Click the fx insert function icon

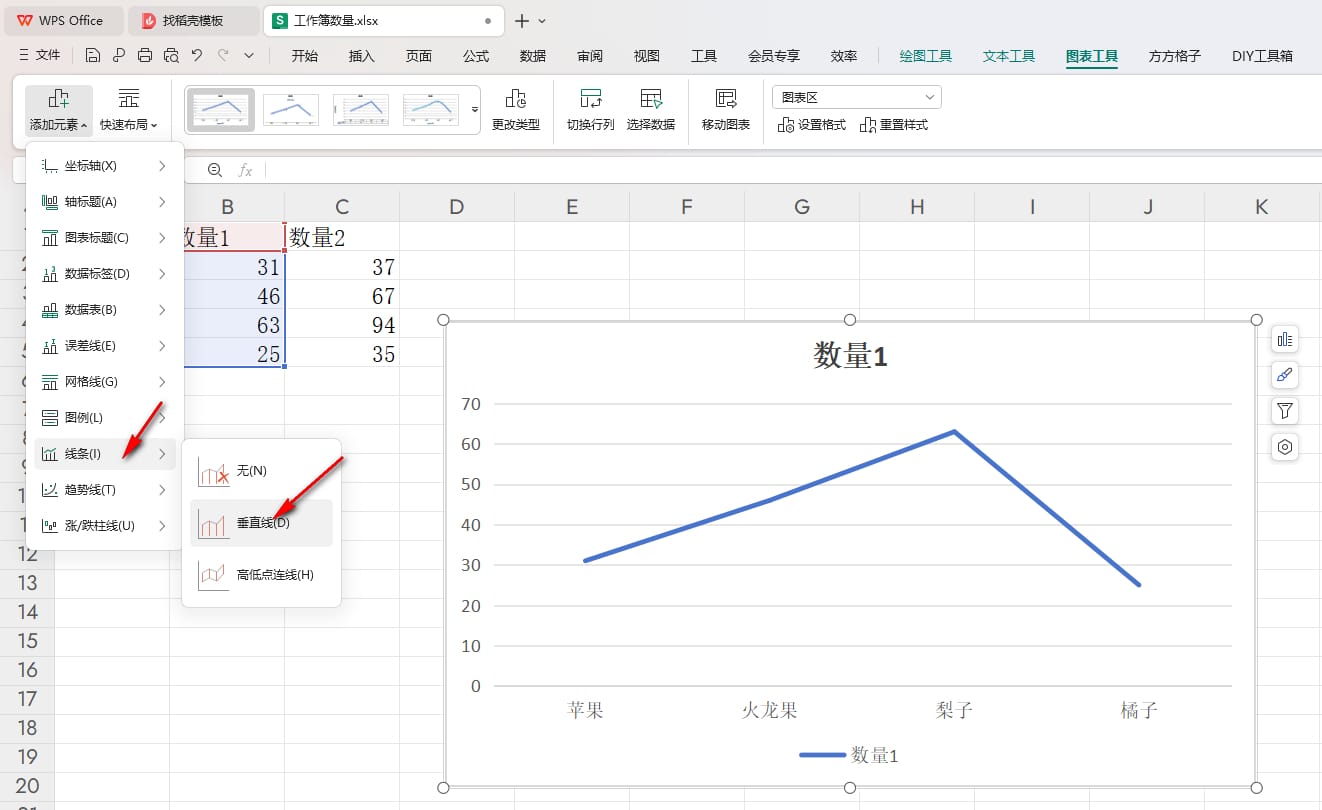click(x=245, y=170)
